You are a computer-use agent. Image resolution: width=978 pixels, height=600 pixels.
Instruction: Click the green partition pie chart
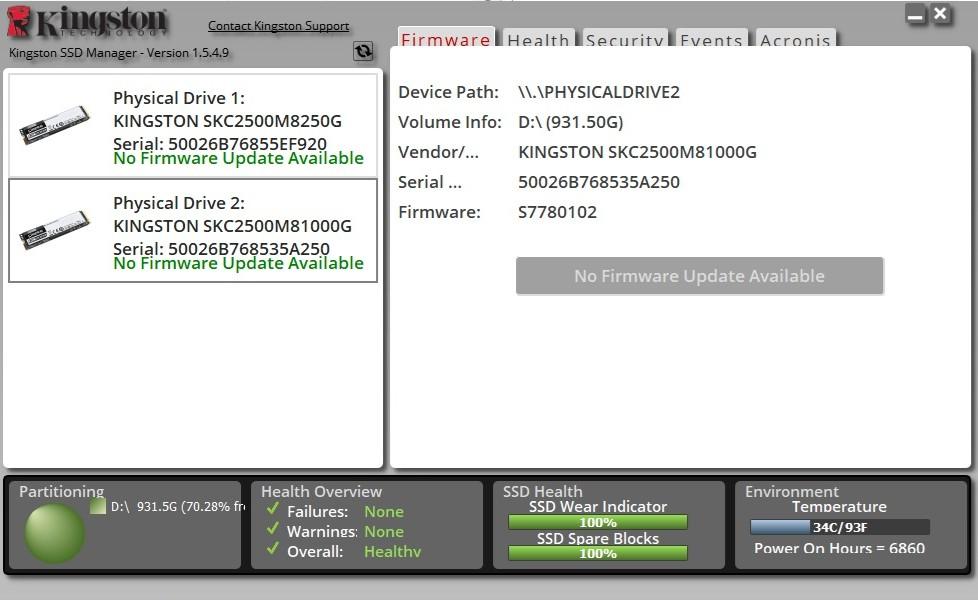pos(54,534)
